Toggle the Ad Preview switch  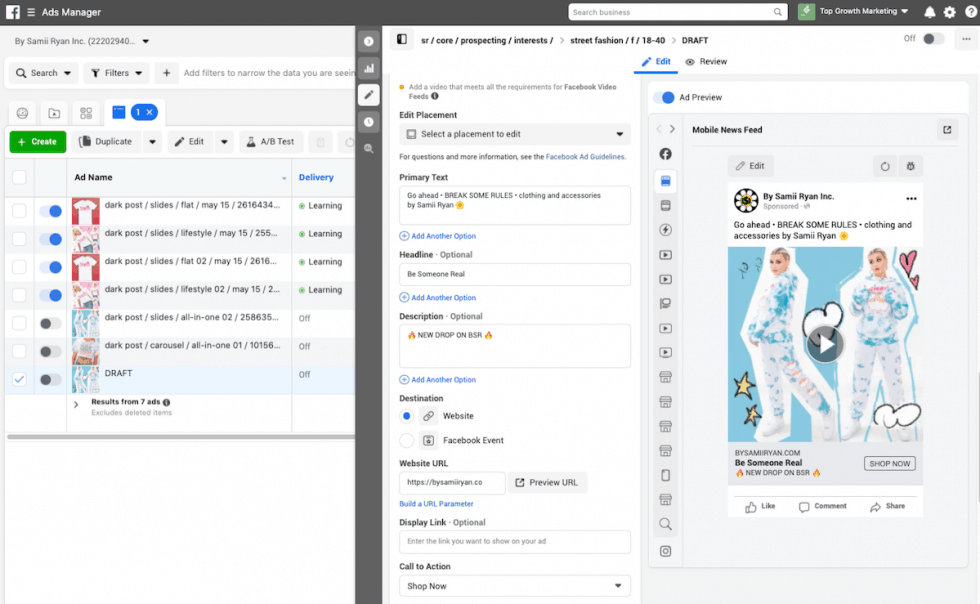pyautogui.click(x=664, y=97)
